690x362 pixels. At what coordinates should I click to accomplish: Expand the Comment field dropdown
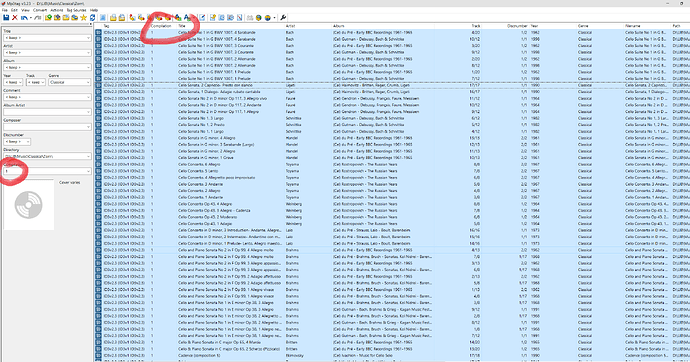(x=88, y=97)
